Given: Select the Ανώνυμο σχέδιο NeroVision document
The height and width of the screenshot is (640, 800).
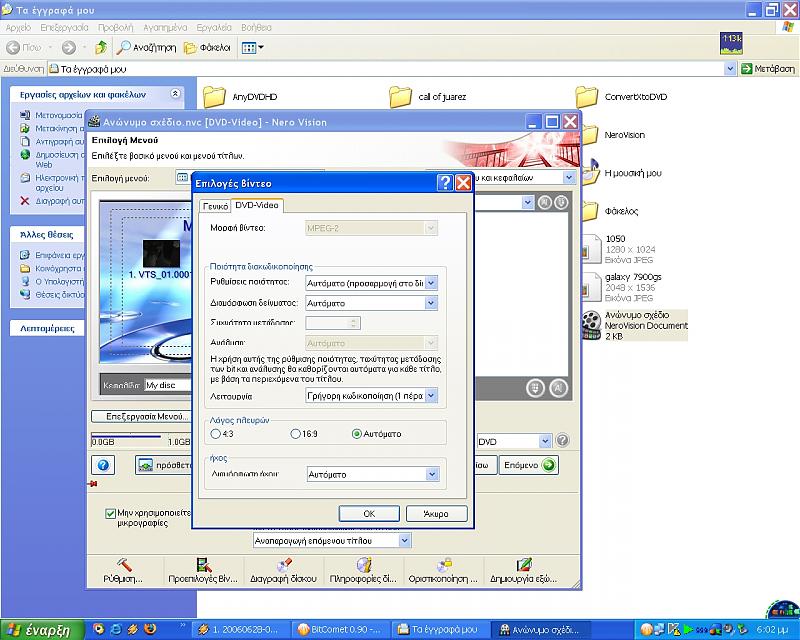Looking at the screenshot, I should tap(635, 325).
